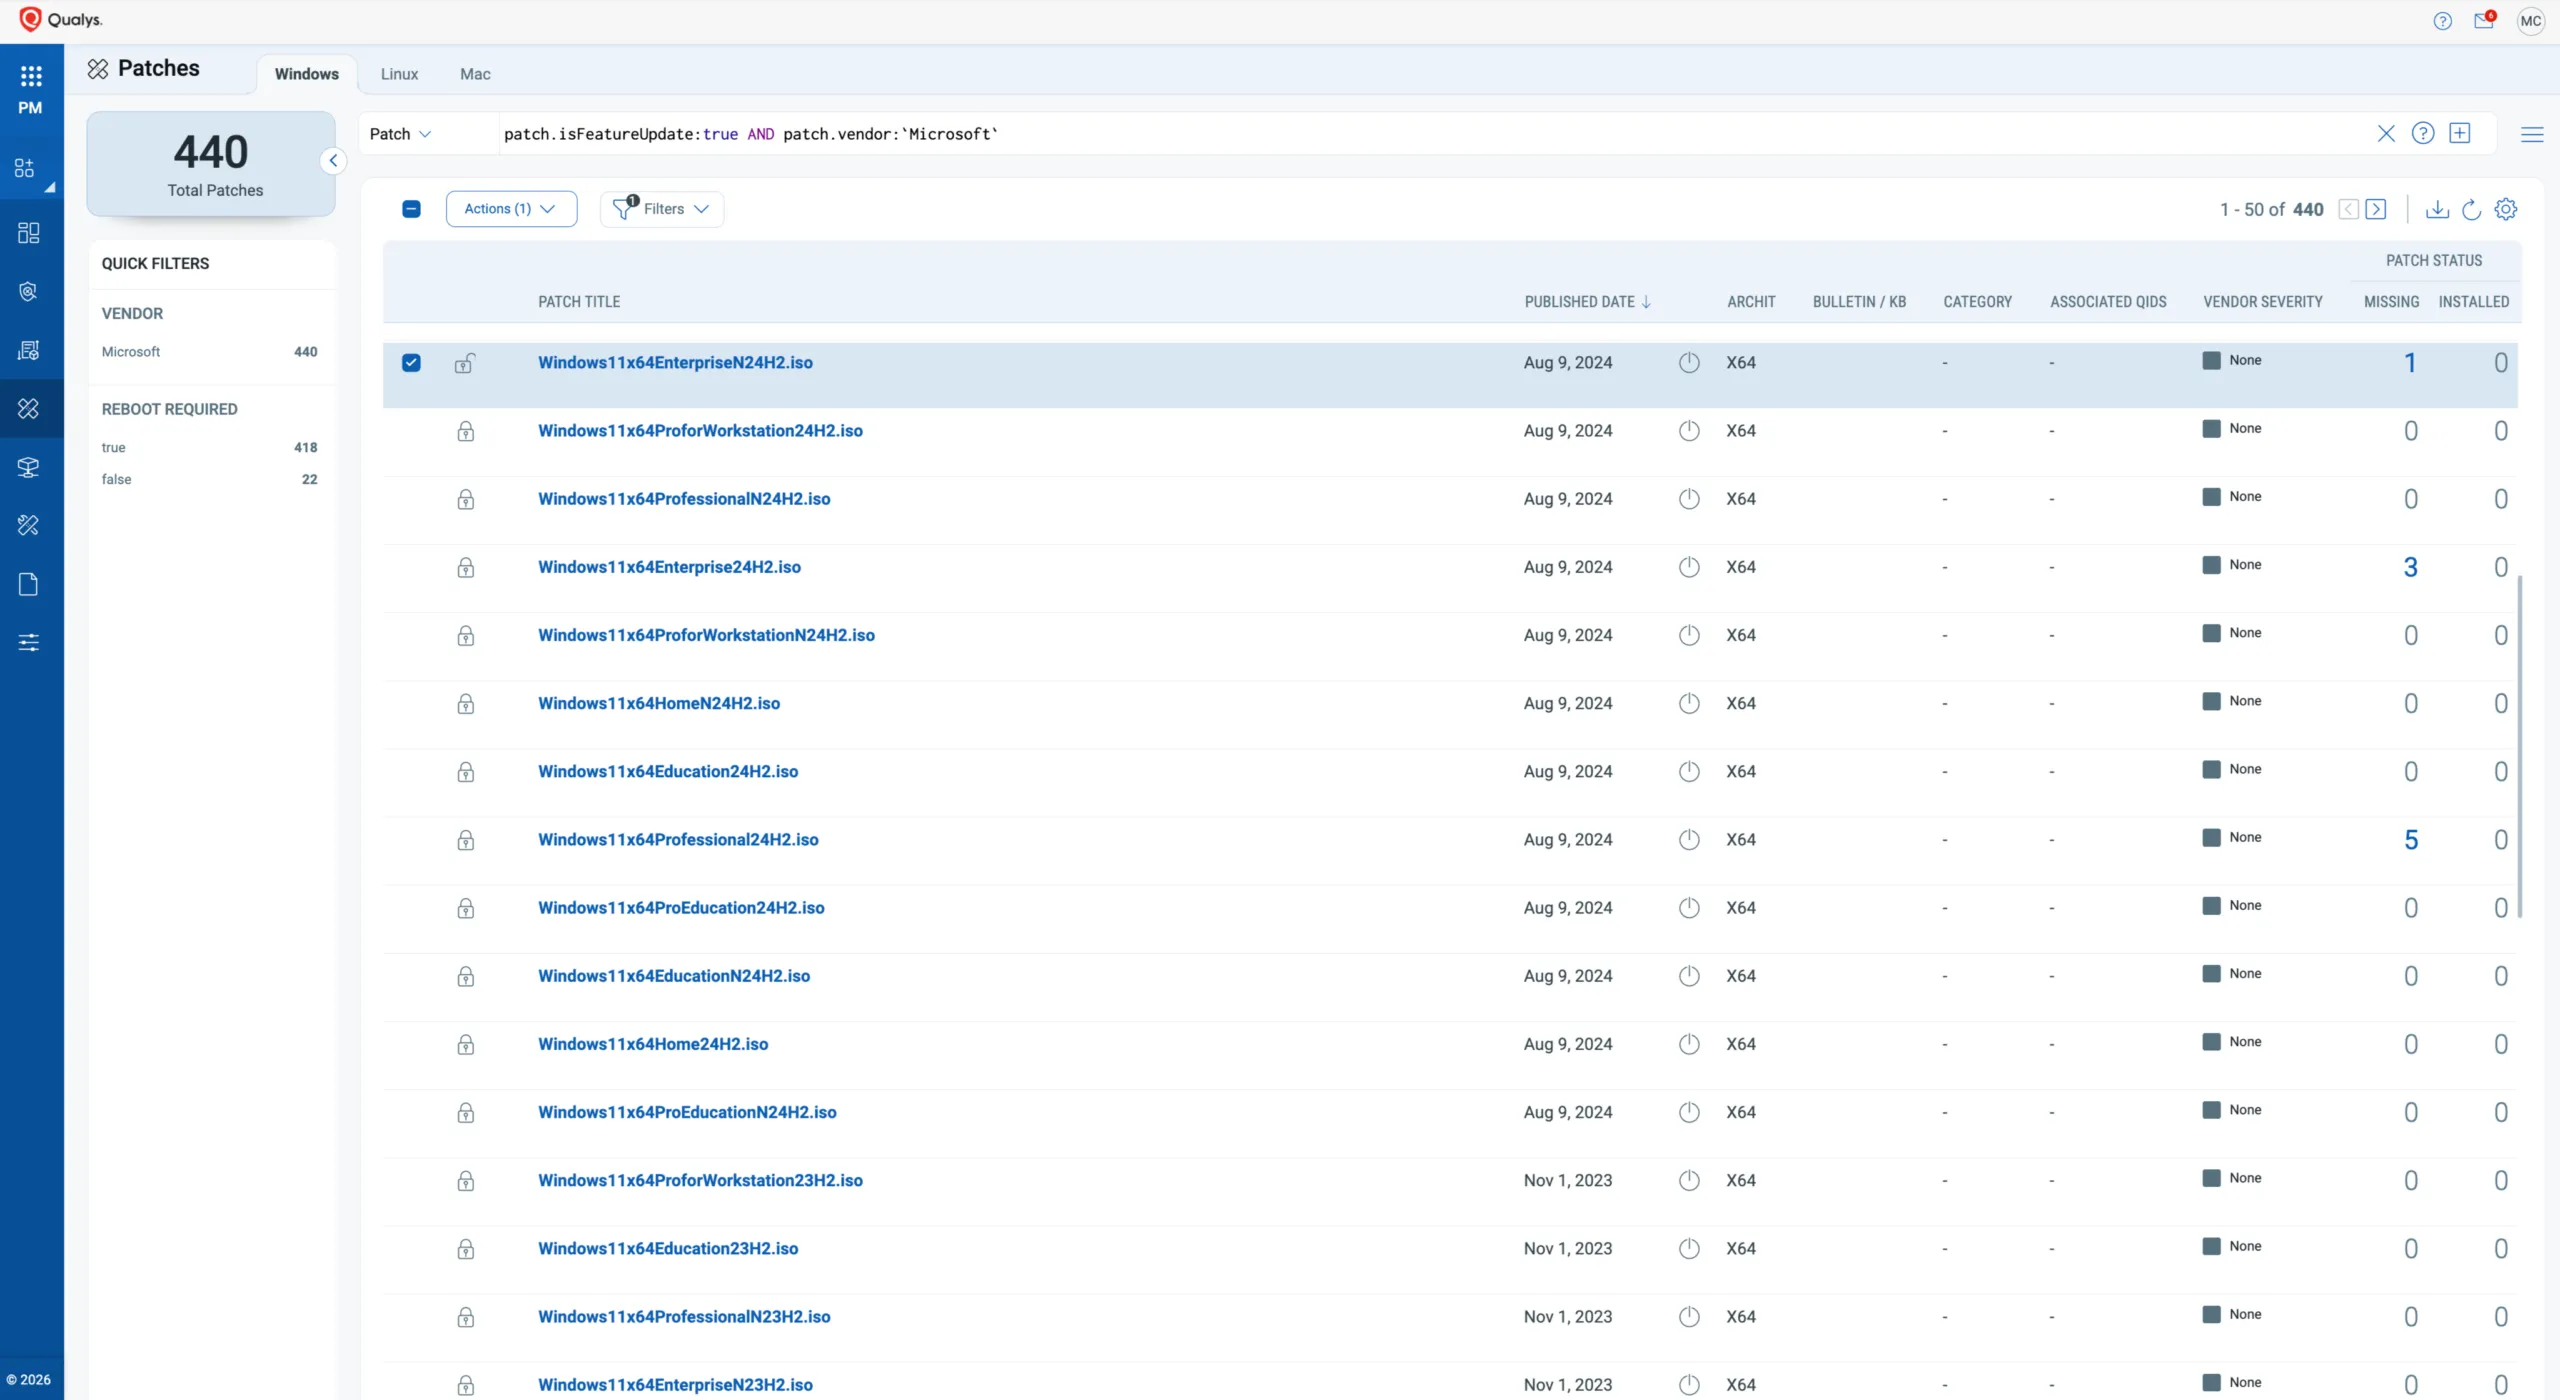The image size is (2560, 1400).
Task: Click the Vendor Severity column header
Action: (2262, 302)
